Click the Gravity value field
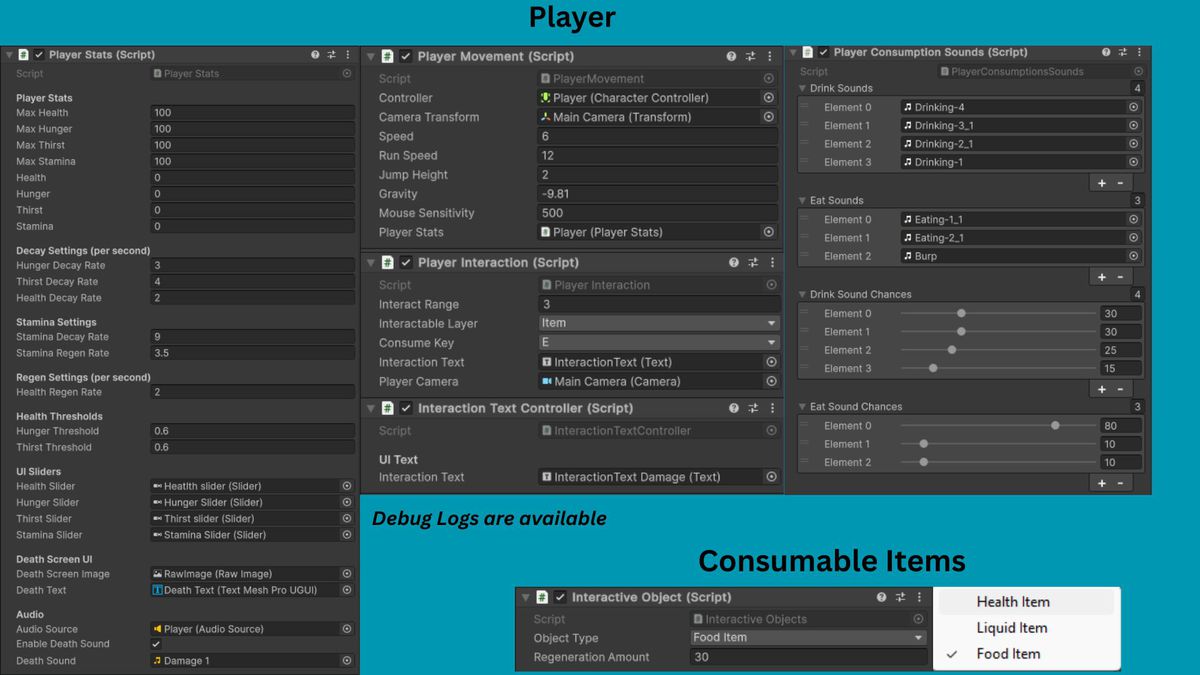The height and width of the screenshot is (675, 1200). tap(658, 194)
